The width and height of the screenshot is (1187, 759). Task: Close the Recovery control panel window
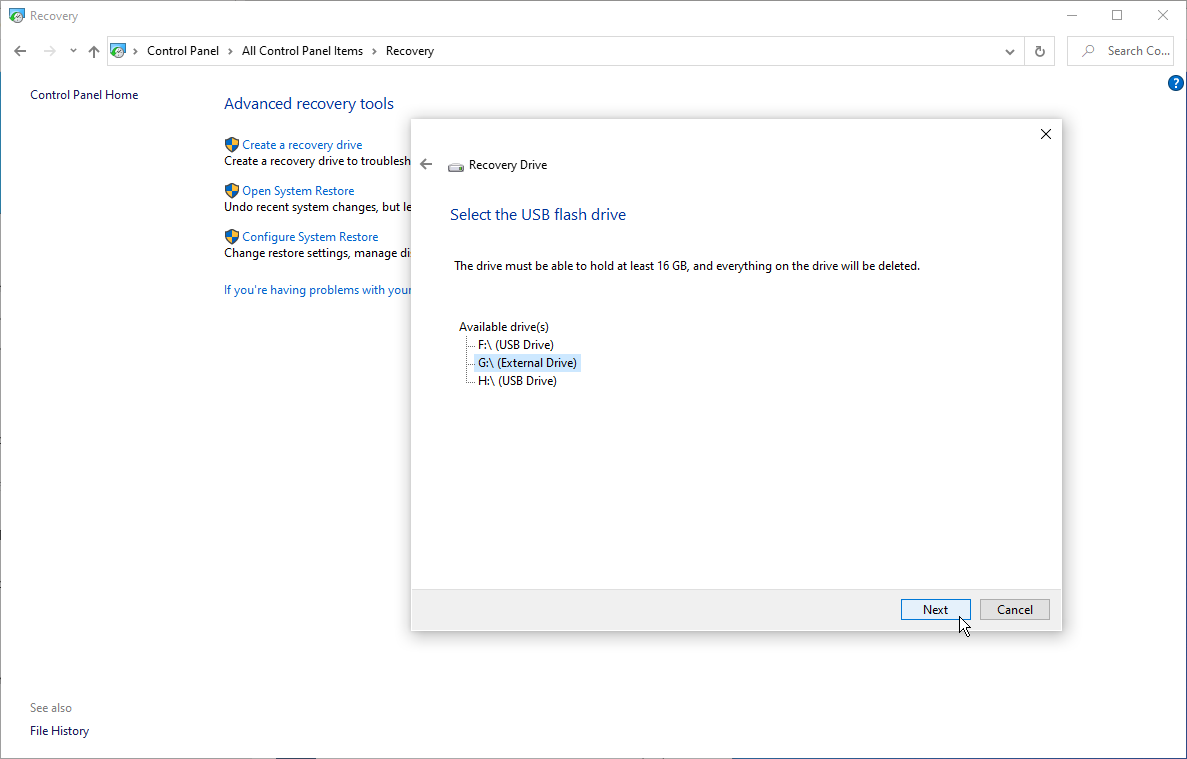1163,15
